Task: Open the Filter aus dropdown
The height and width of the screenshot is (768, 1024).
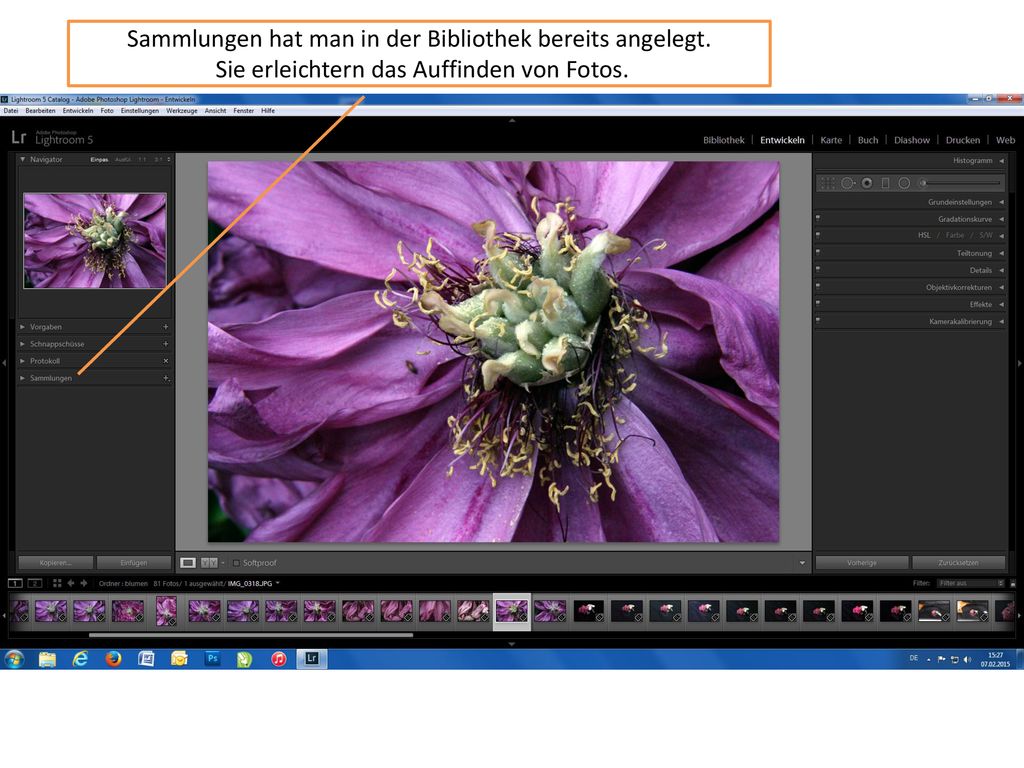Action: pos(970,583)
